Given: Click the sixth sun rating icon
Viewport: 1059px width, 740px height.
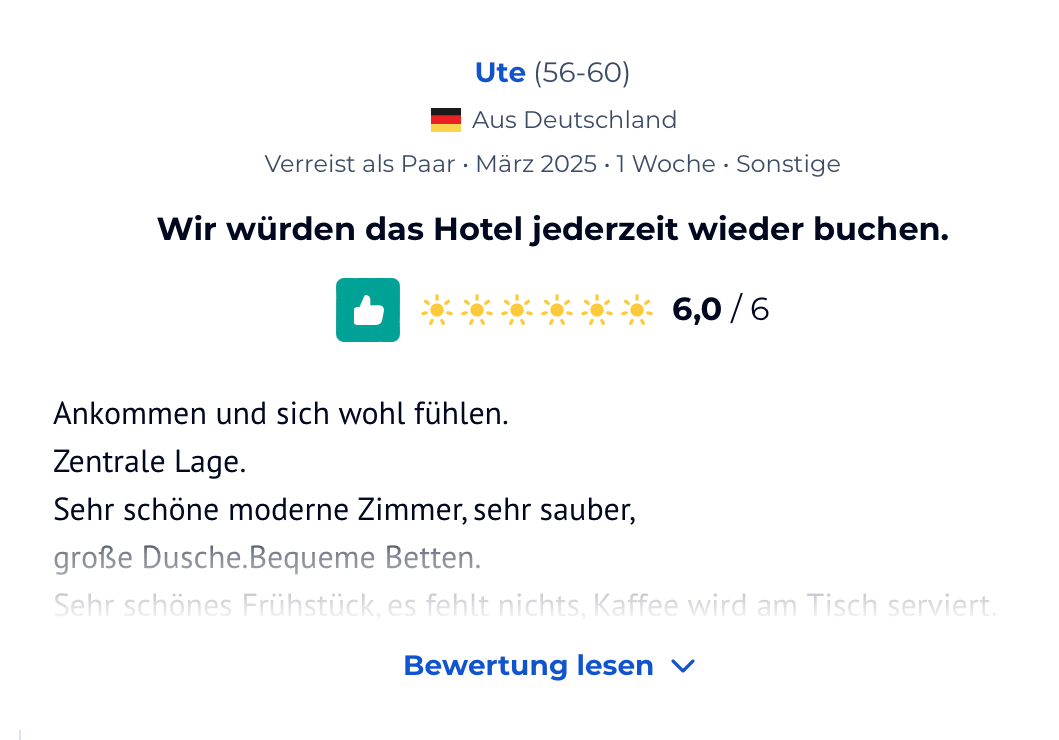Looking at the screenshot, I should point(635,310).
